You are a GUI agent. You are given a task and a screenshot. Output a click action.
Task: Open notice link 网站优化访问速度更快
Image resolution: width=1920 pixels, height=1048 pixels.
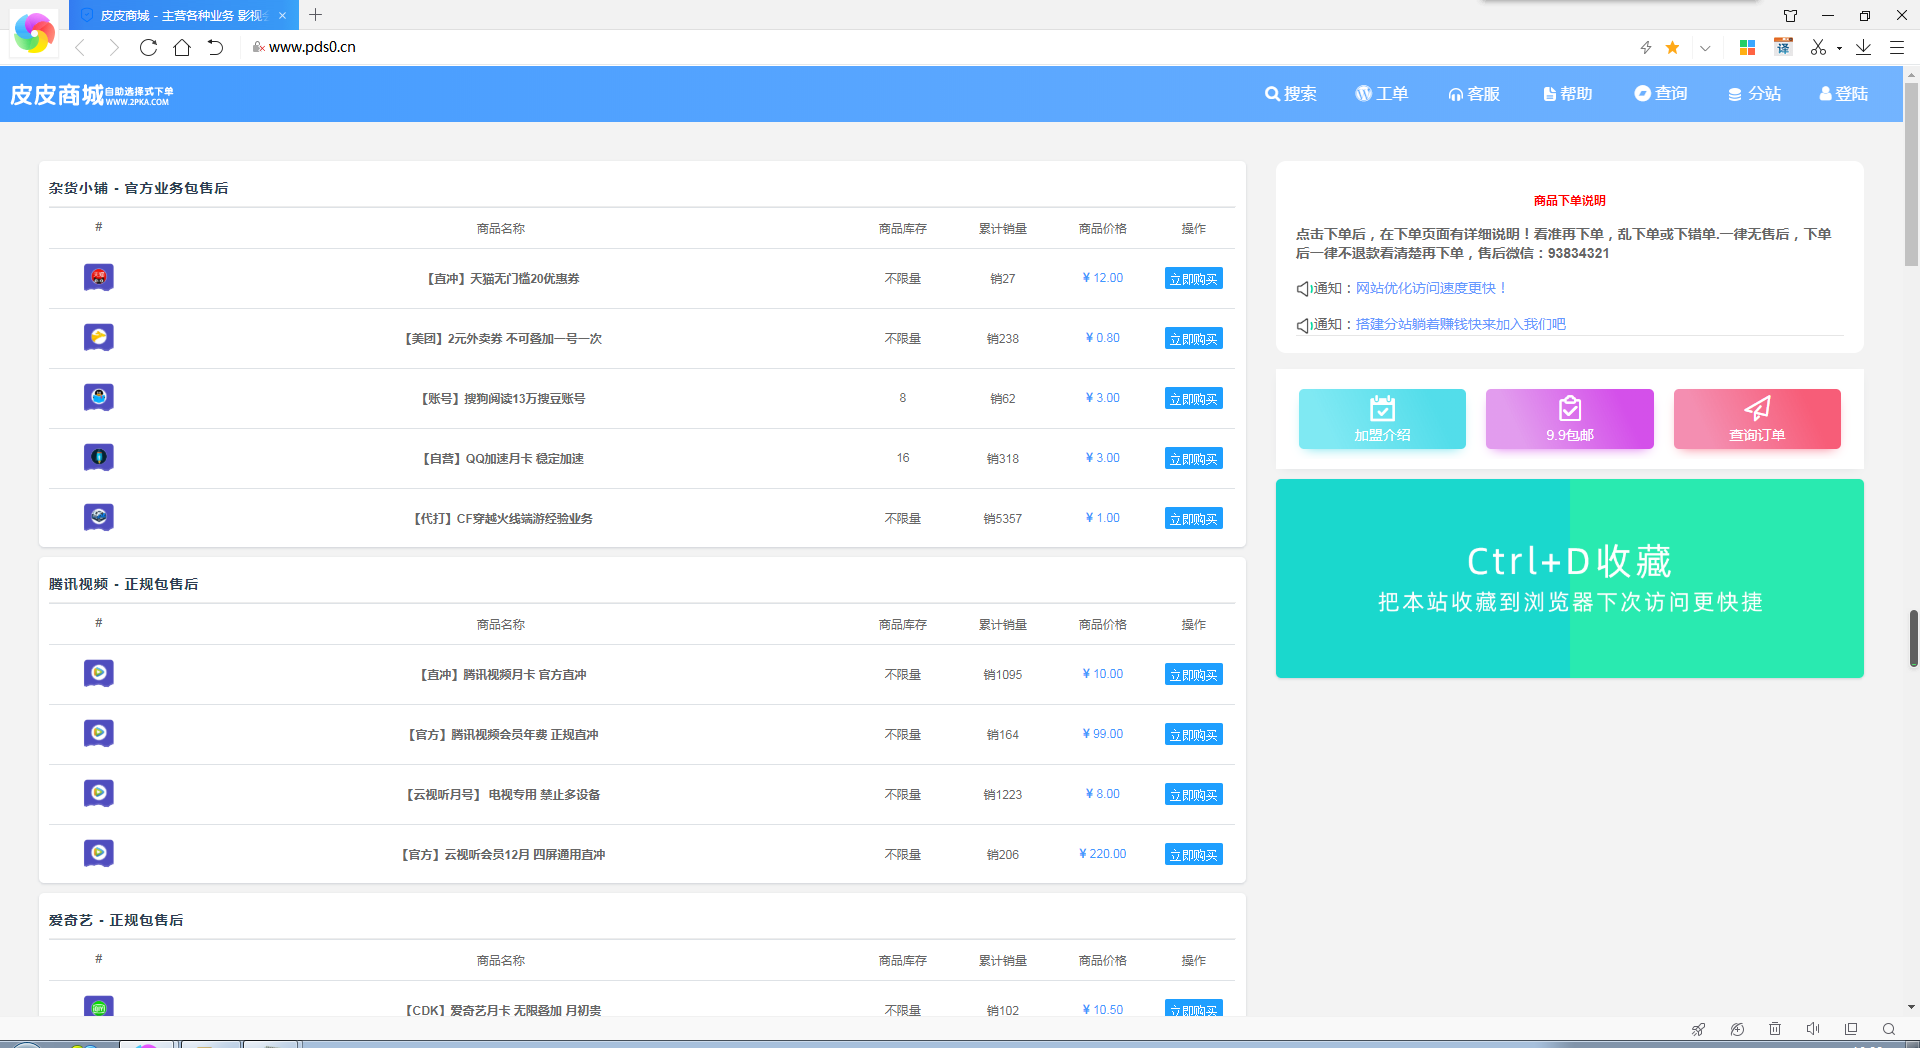click(x=1431, y=288)
